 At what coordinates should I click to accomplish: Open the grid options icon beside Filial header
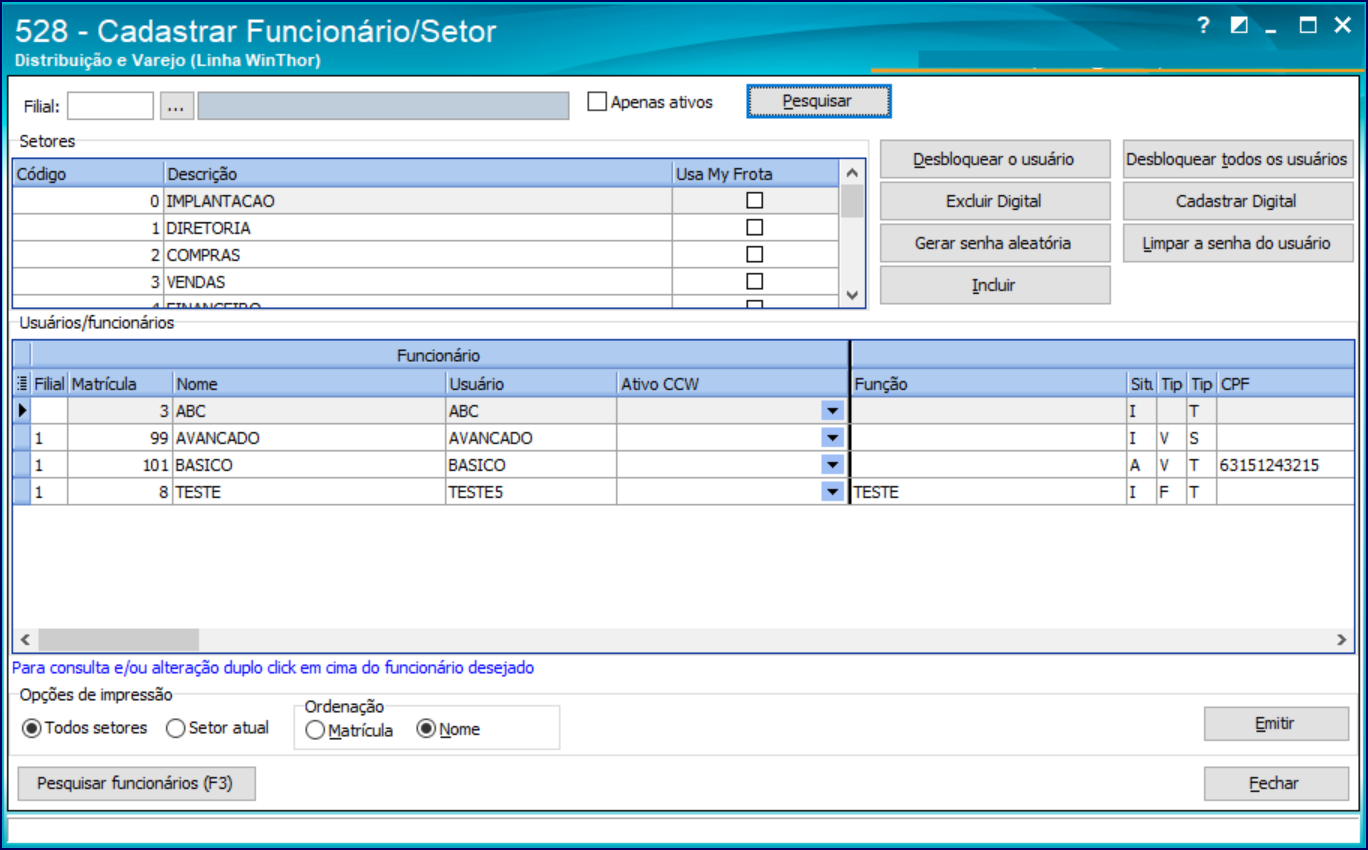(22, 383)
